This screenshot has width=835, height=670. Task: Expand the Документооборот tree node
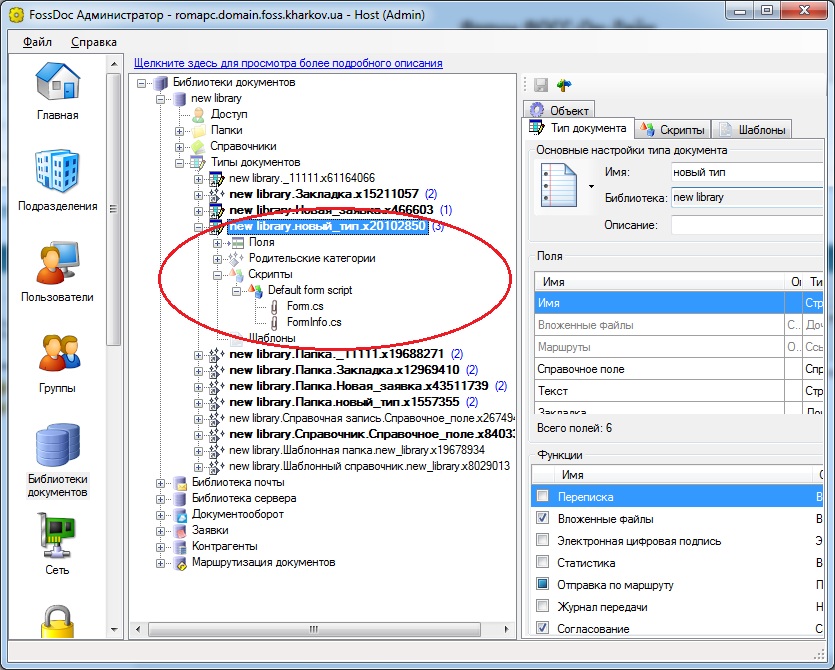[x=161, y=515]
